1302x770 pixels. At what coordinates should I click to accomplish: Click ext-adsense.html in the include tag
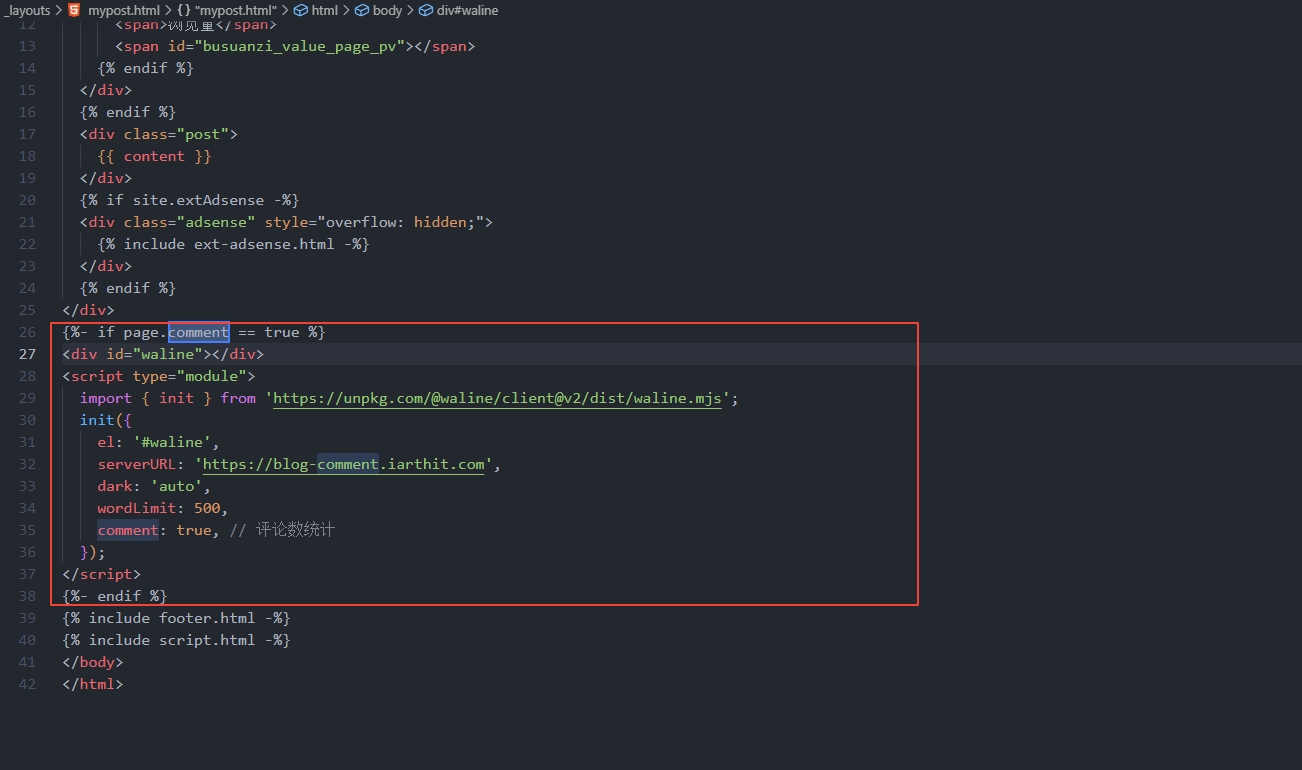click(x=264, y=244)
